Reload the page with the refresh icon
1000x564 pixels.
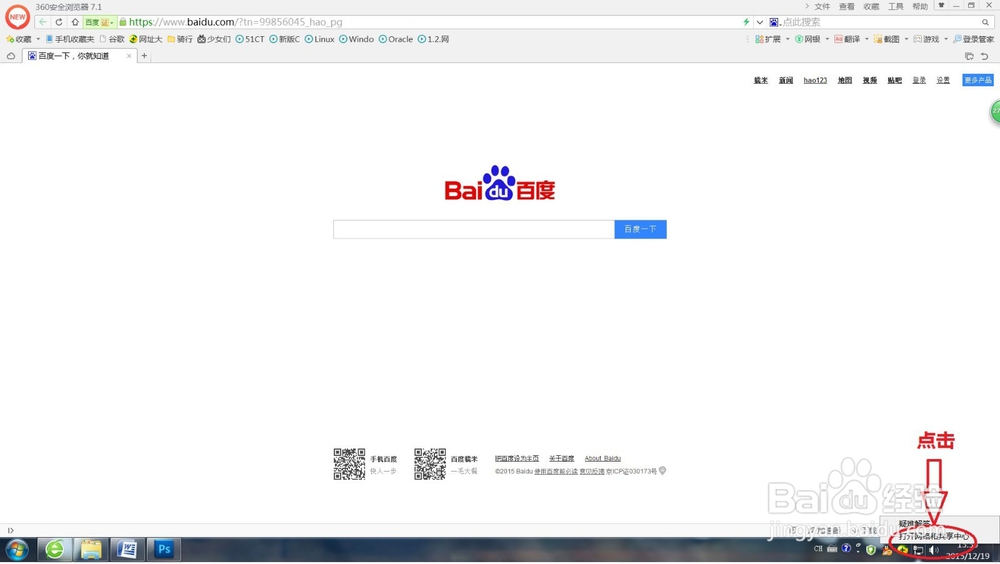click(x=59, y=22)
